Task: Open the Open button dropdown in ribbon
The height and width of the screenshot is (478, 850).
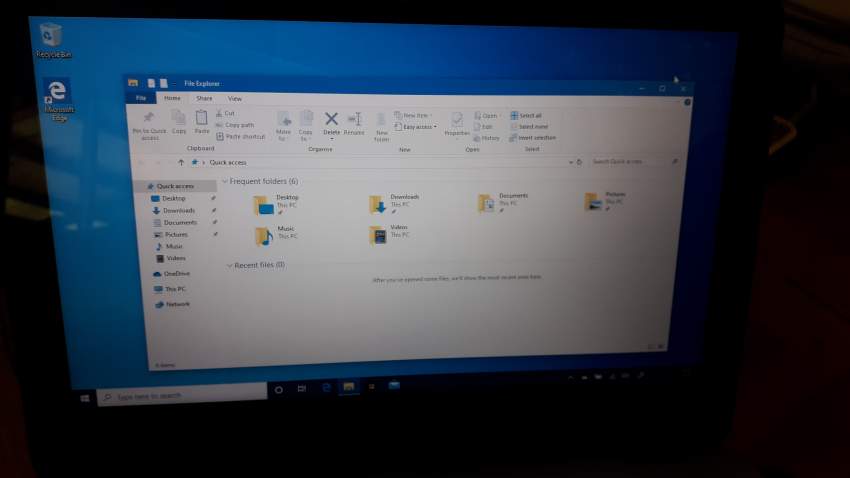Action: tap(486, 115)
